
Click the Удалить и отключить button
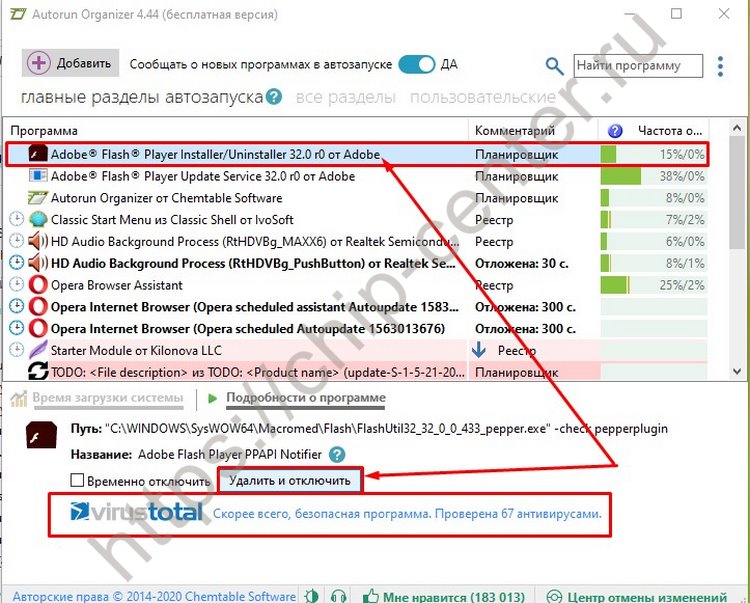pyautogui.click(x=290, y=480)
